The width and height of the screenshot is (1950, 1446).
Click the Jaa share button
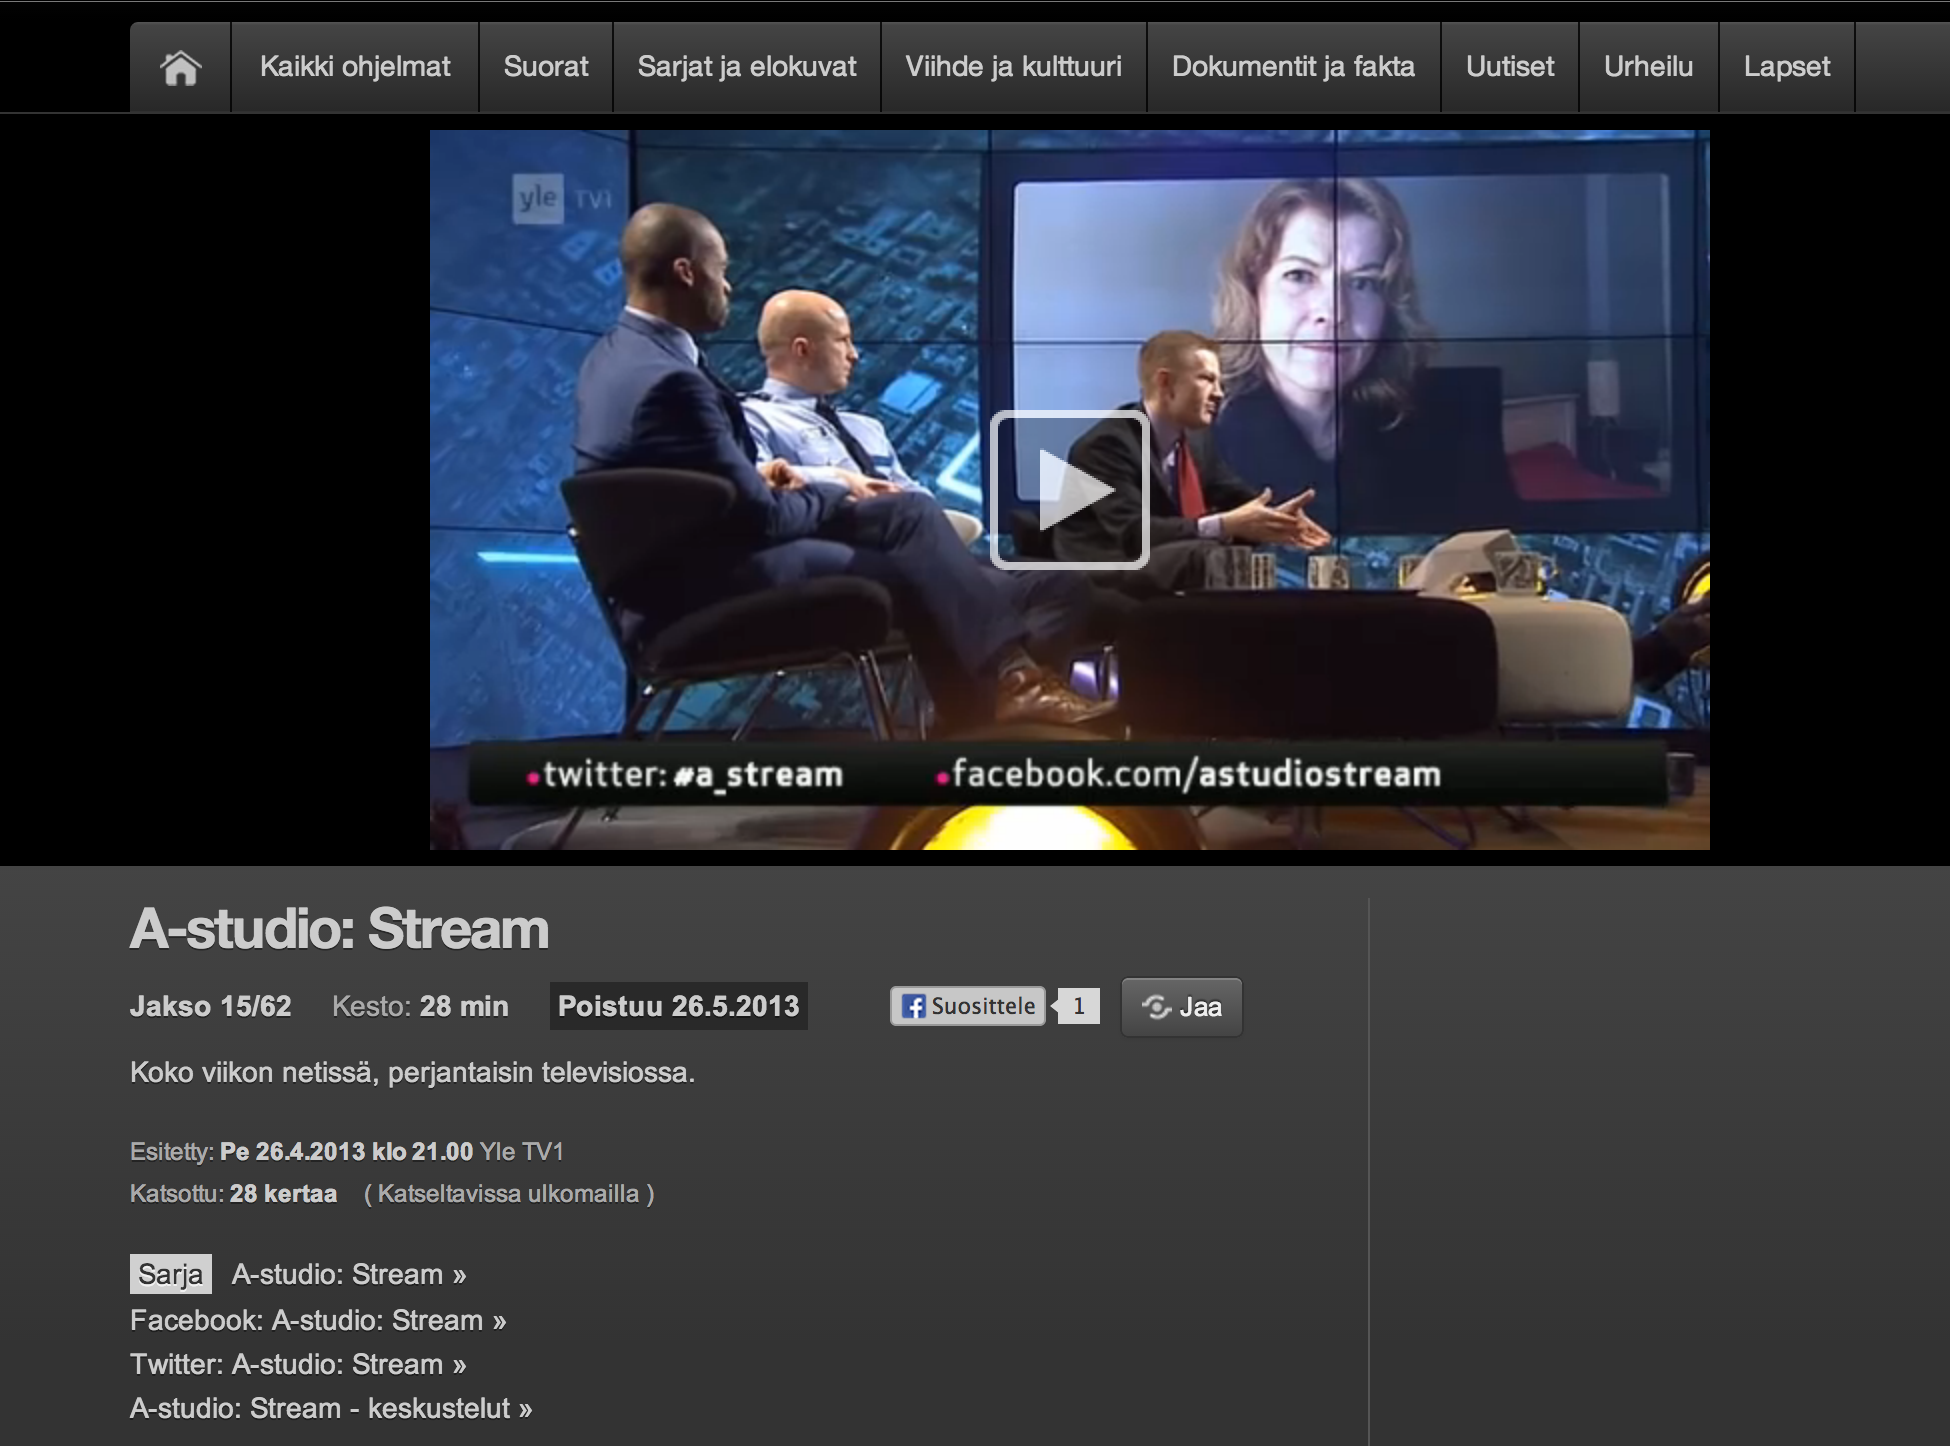1182,1007
